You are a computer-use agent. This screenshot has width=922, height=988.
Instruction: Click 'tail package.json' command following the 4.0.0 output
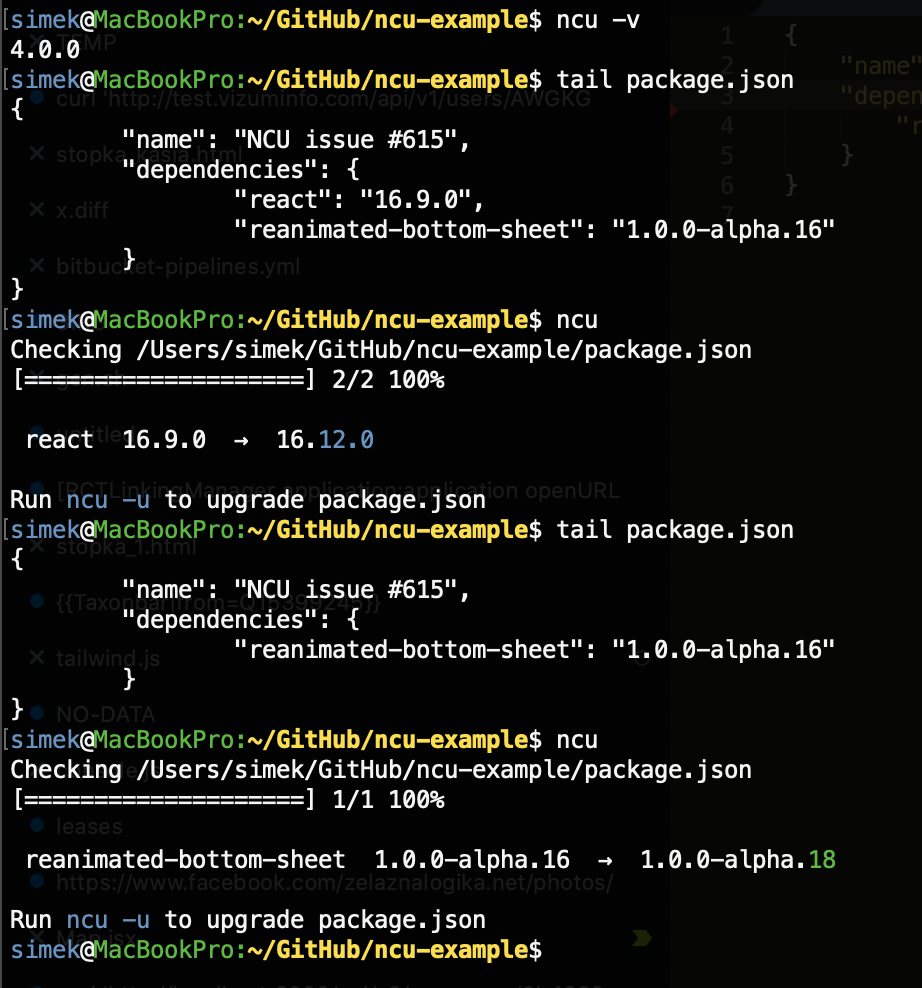click(675, 80)
